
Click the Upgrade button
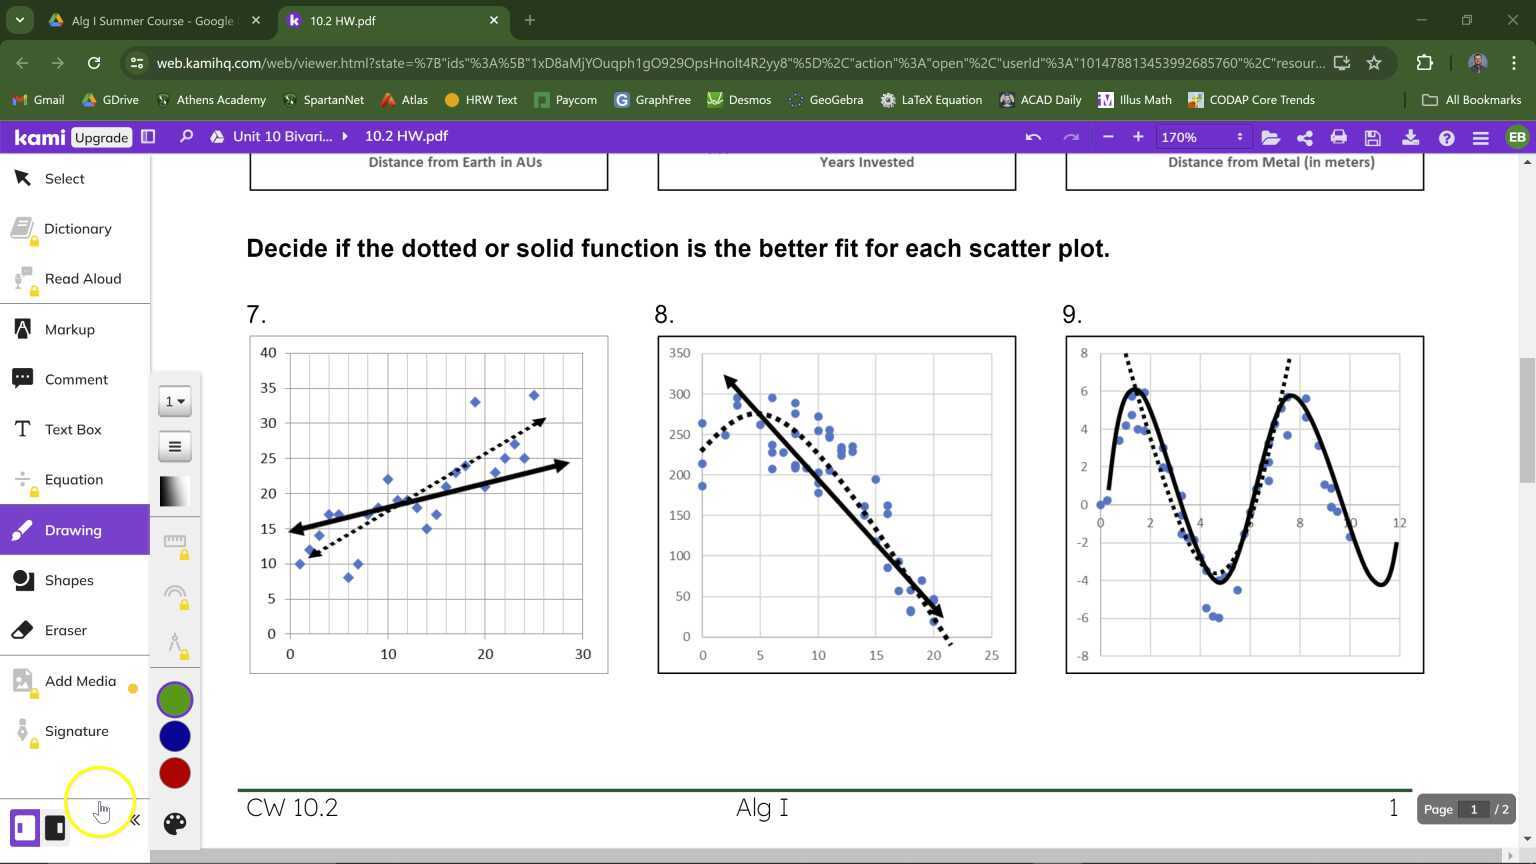point(101,137)
